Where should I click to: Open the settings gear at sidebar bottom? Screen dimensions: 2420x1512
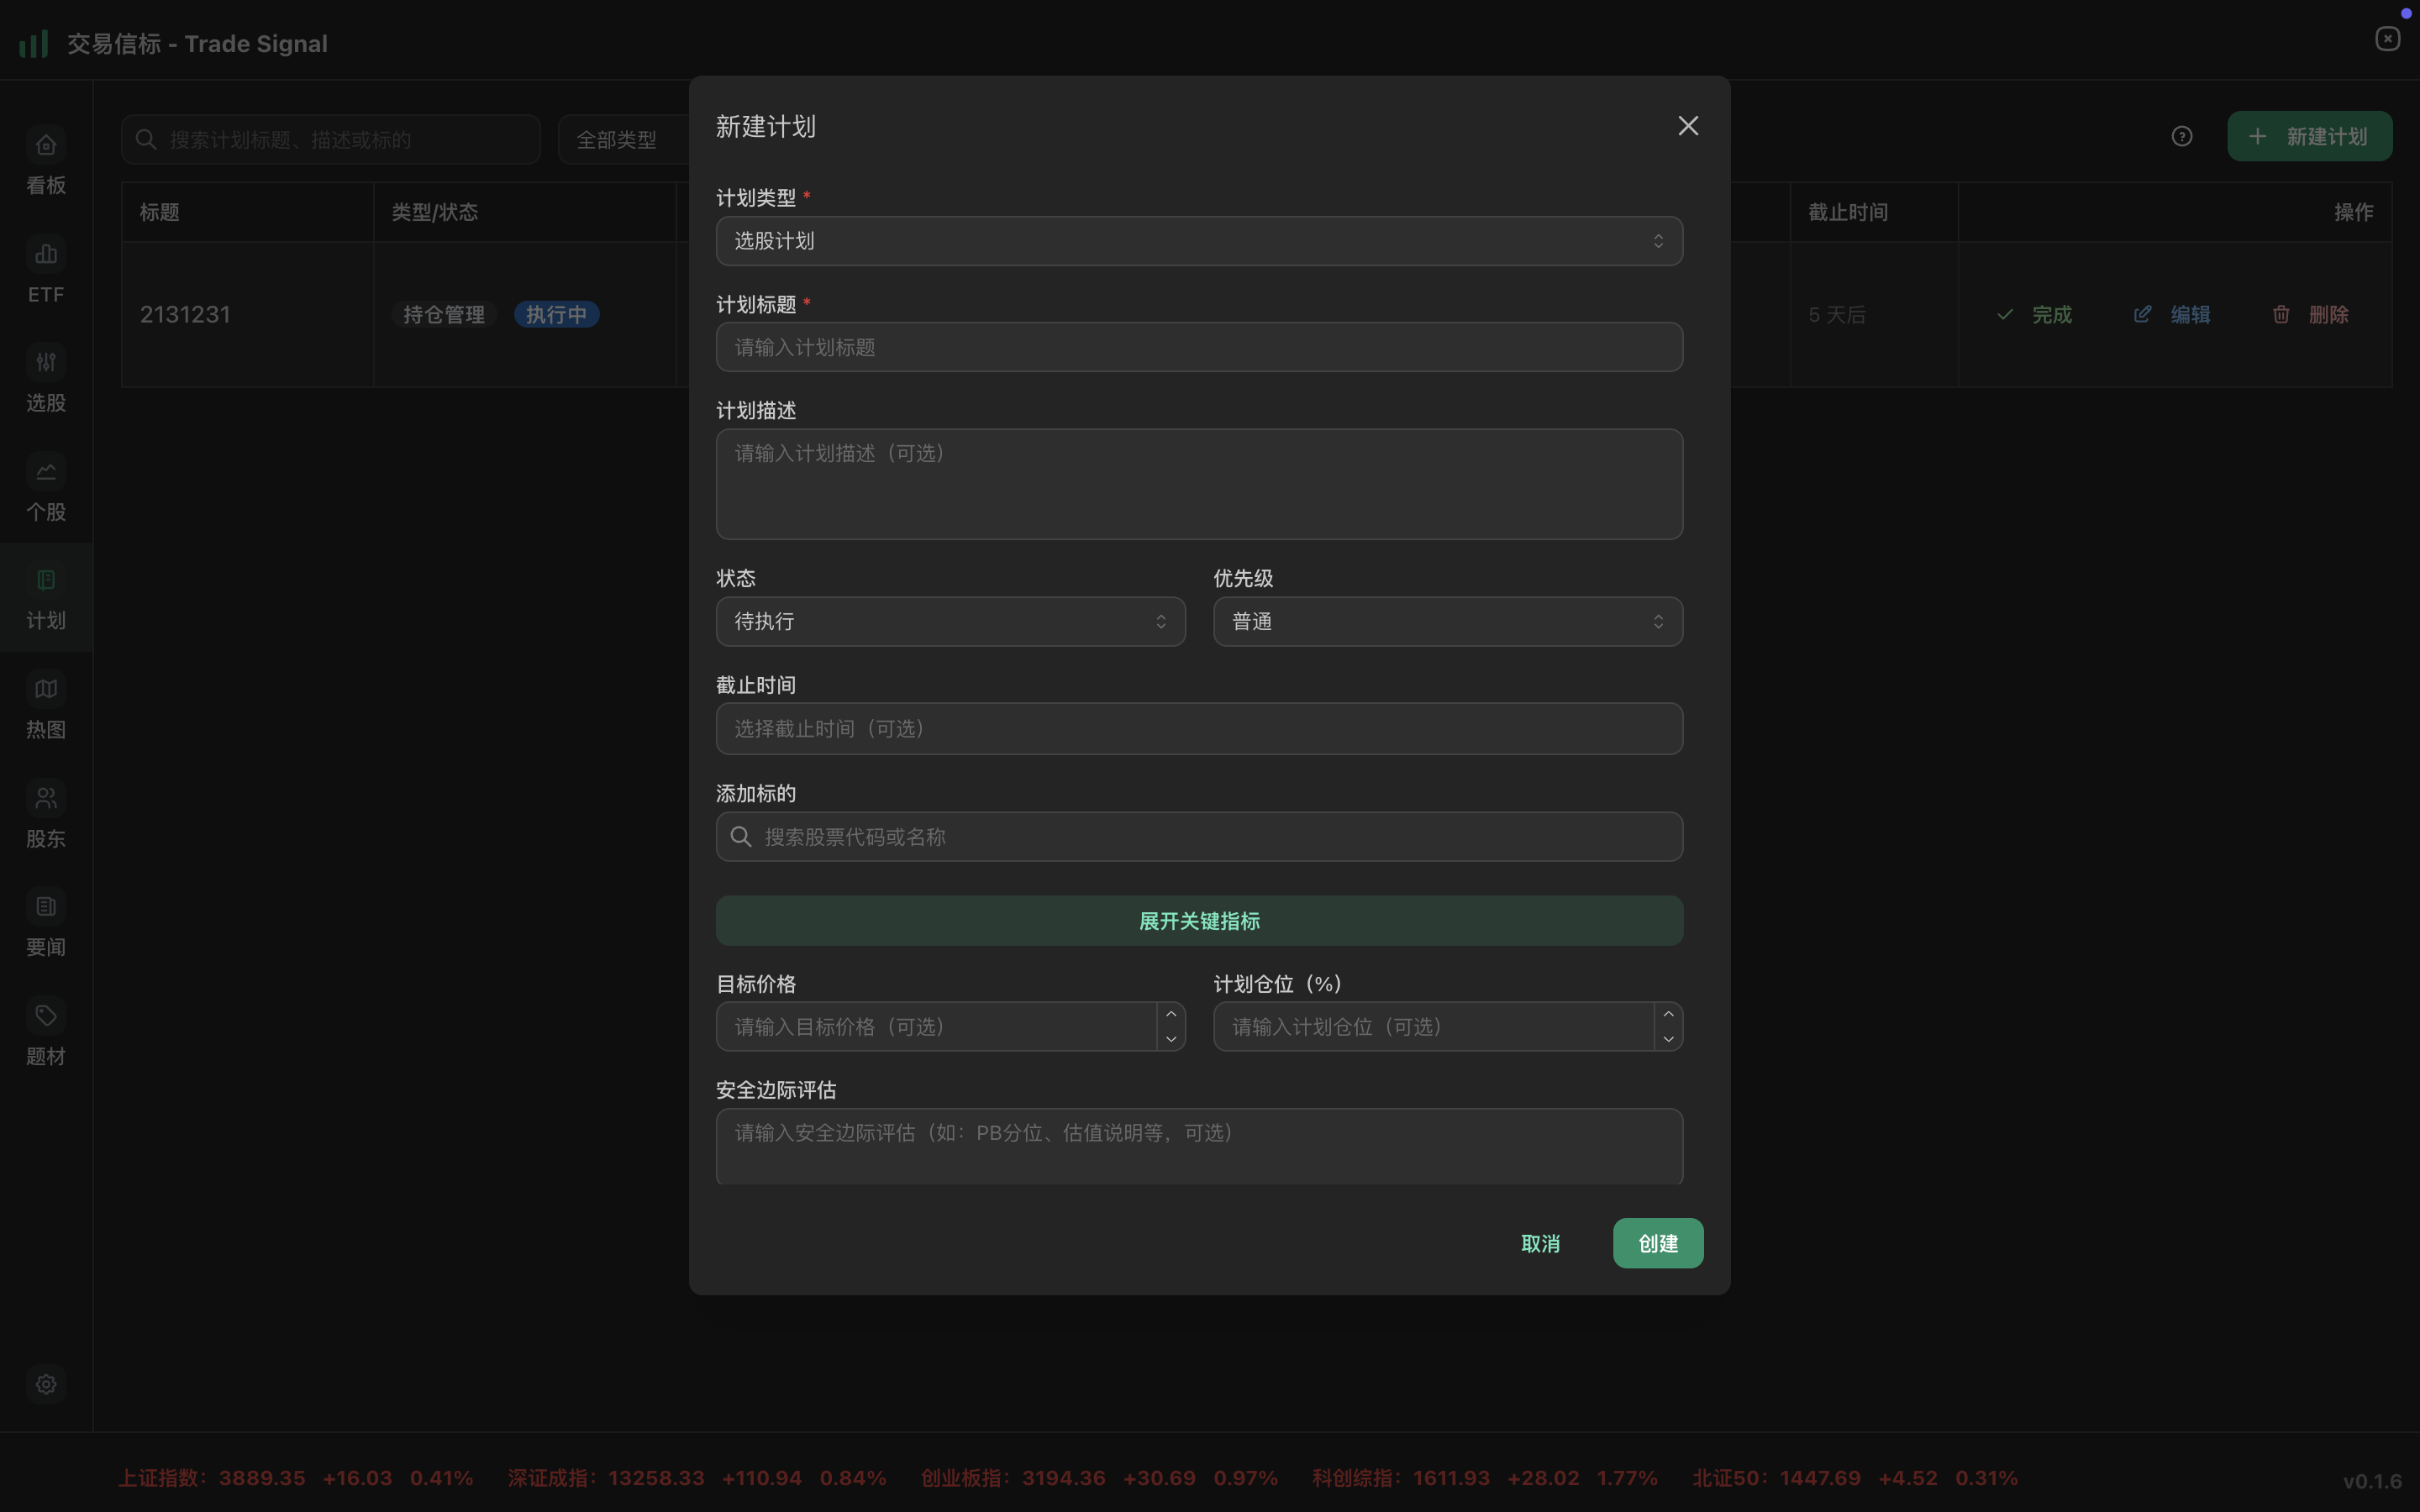tap(45, 1384)
